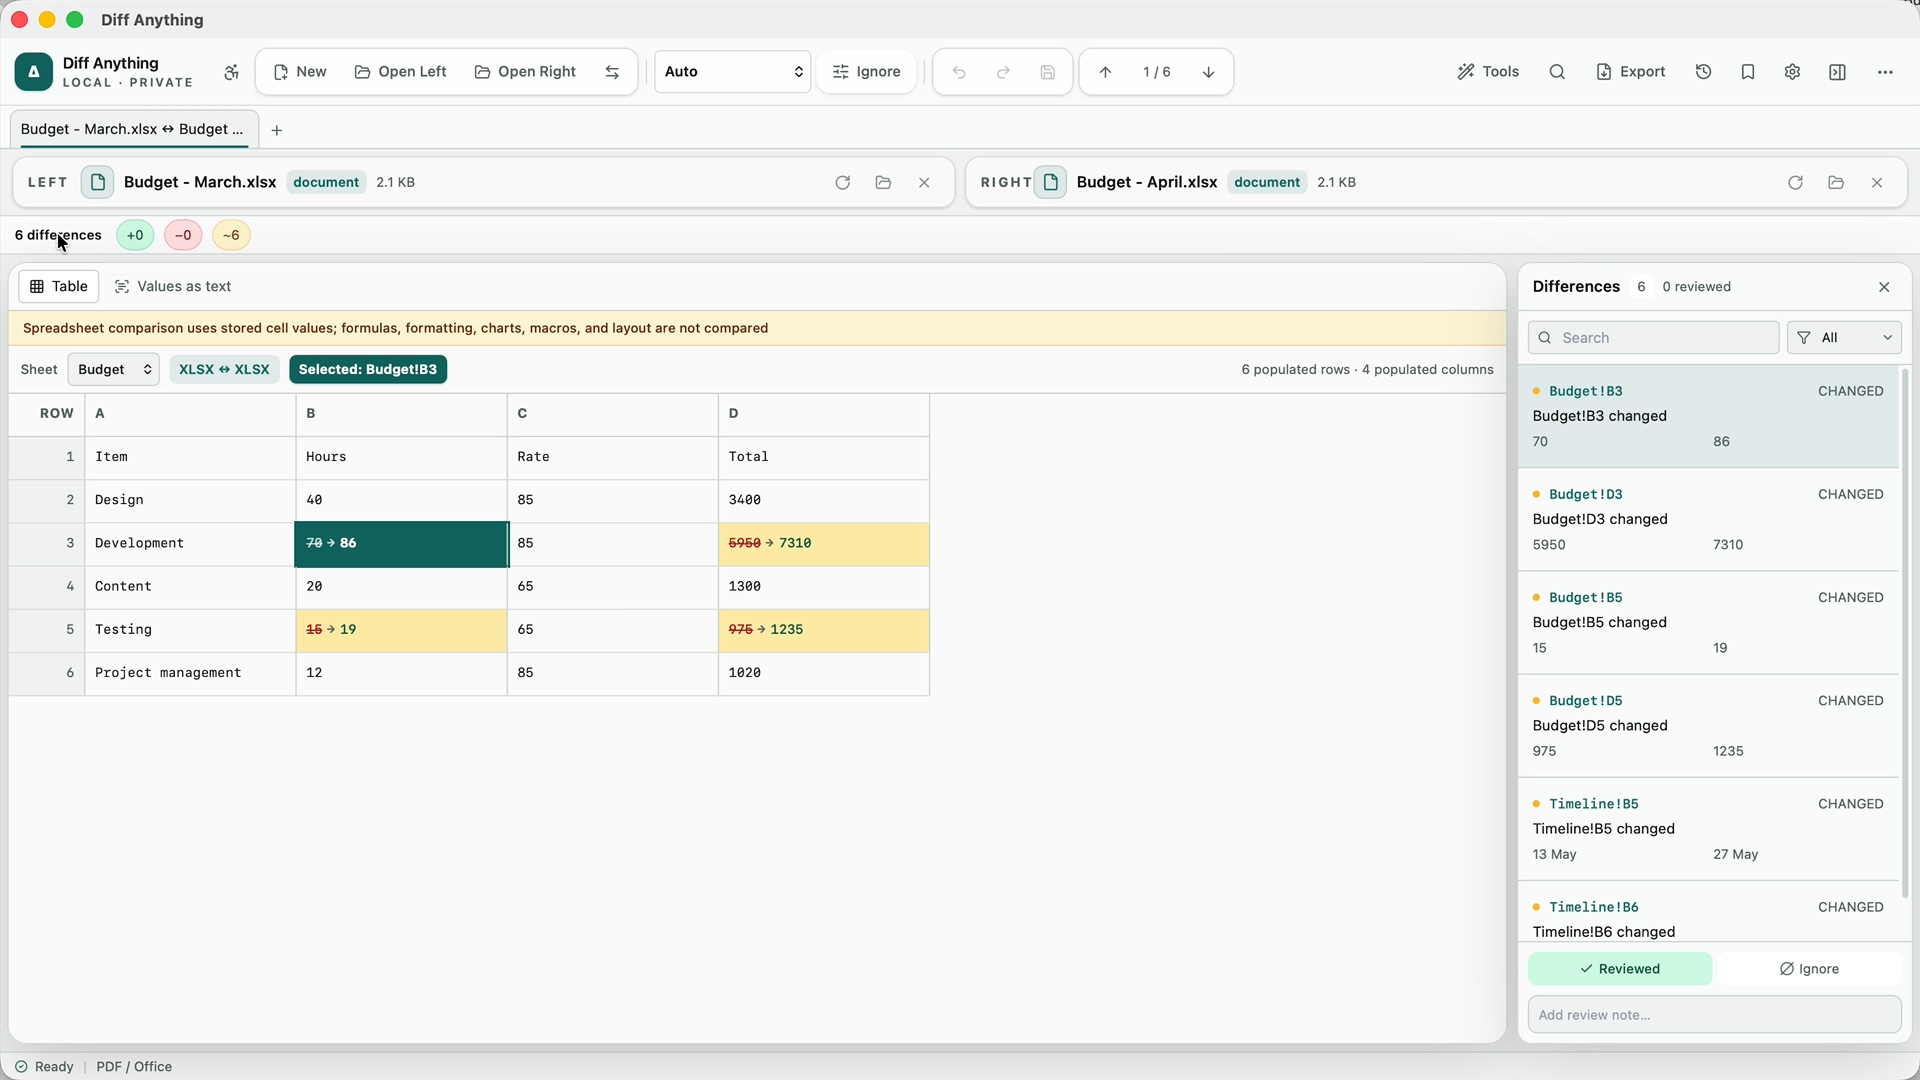Open the All filter dropdown

click(x=1844, y=338)
